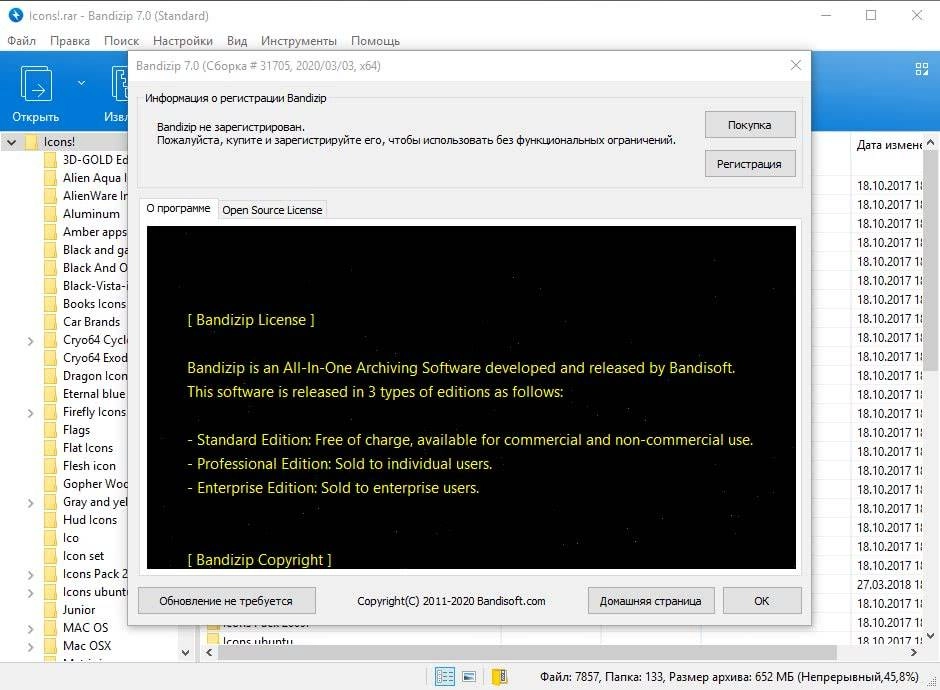Image resolution: width=940 pixels, height=690 pixels.
Task: Open the Файл menu
Action: tap(22, 41)
